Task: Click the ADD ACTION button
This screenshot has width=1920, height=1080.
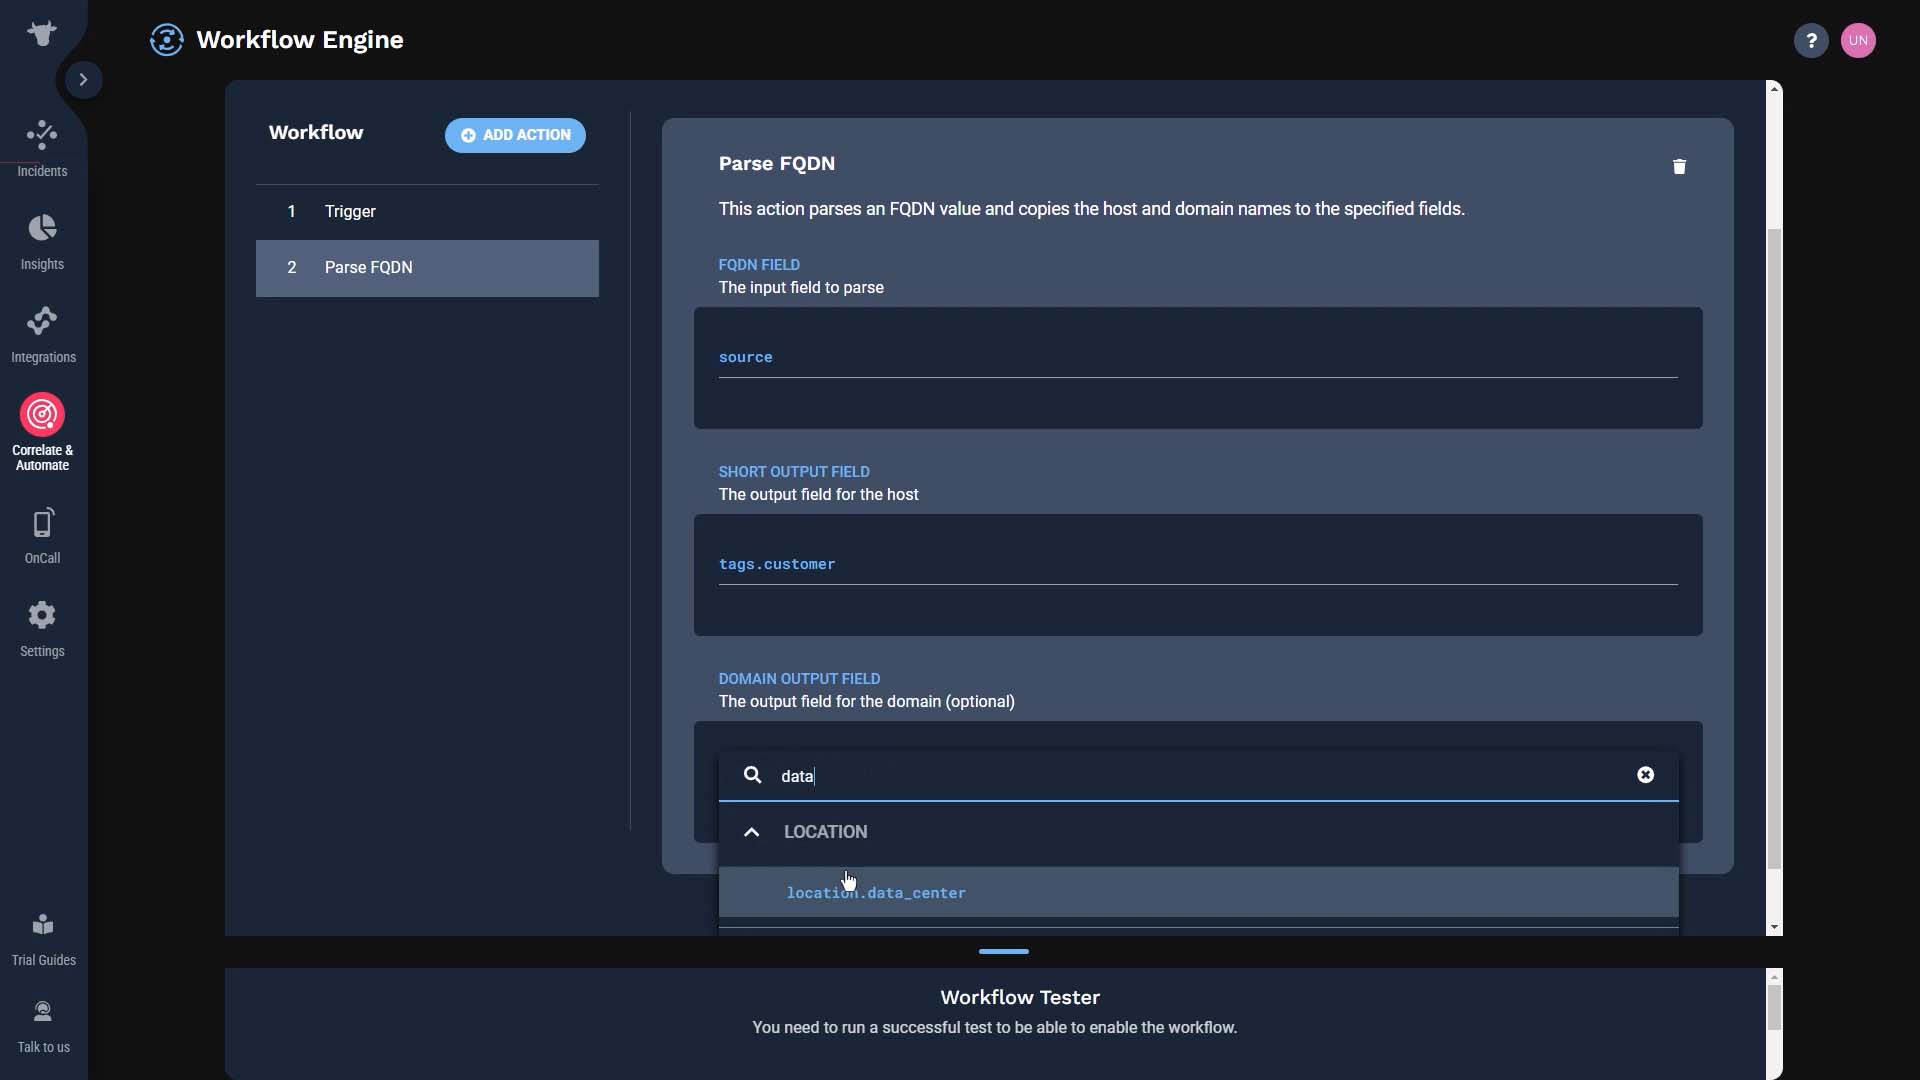Action: point(515,135)
